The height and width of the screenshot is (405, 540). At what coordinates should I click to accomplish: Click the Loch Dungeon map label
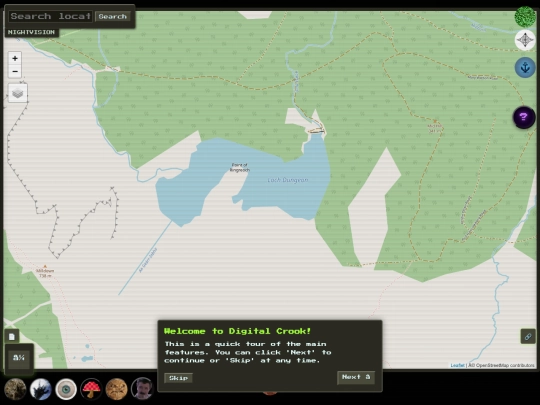coord(288,180)
